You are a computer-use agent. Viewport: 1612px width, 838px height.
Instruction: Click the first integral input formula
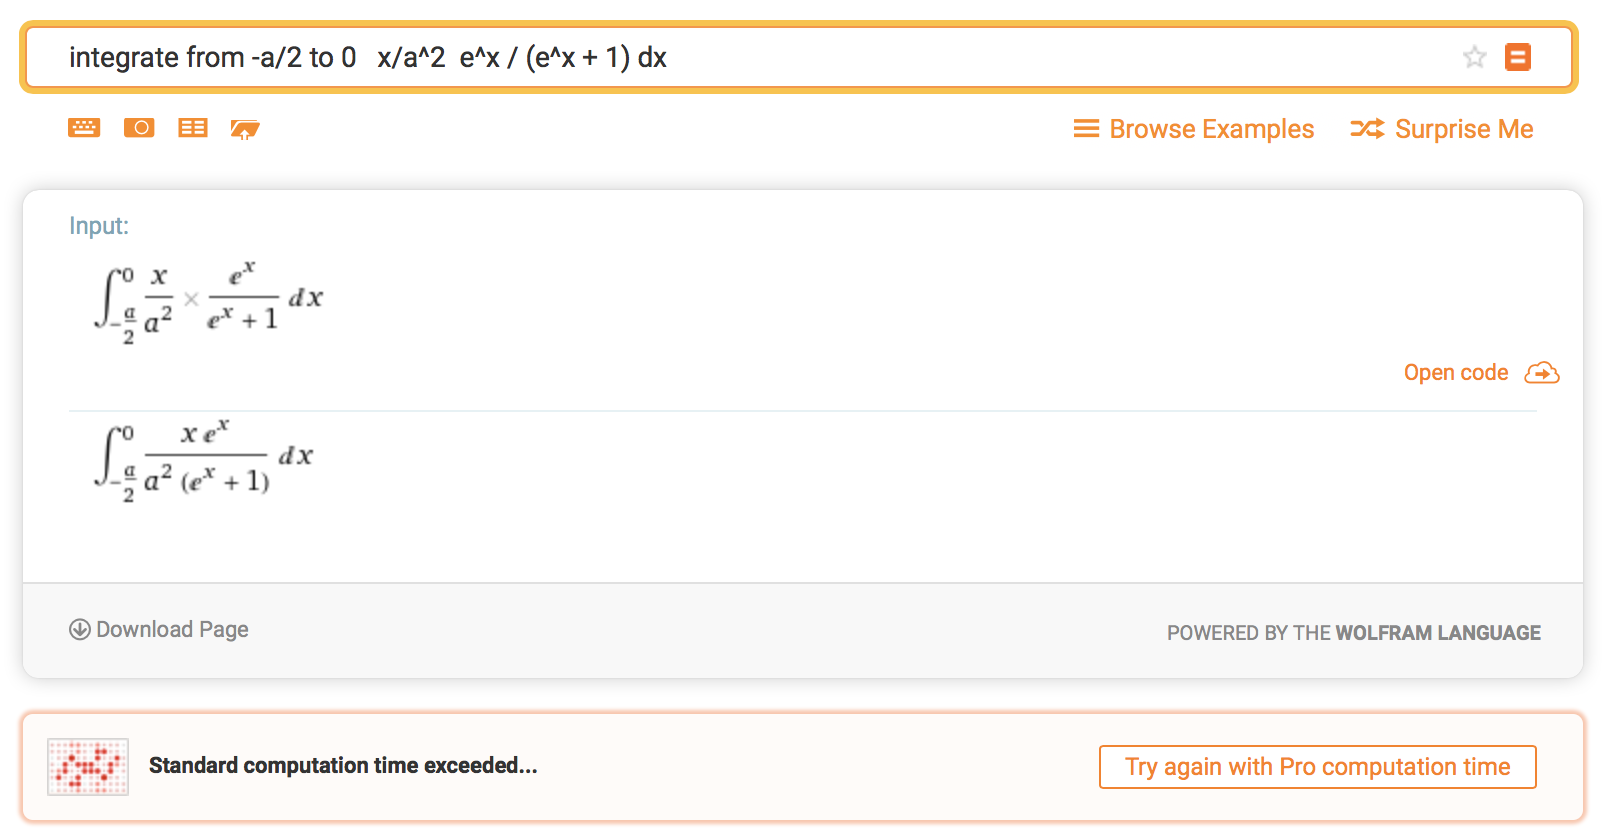[x=209, y=300]
